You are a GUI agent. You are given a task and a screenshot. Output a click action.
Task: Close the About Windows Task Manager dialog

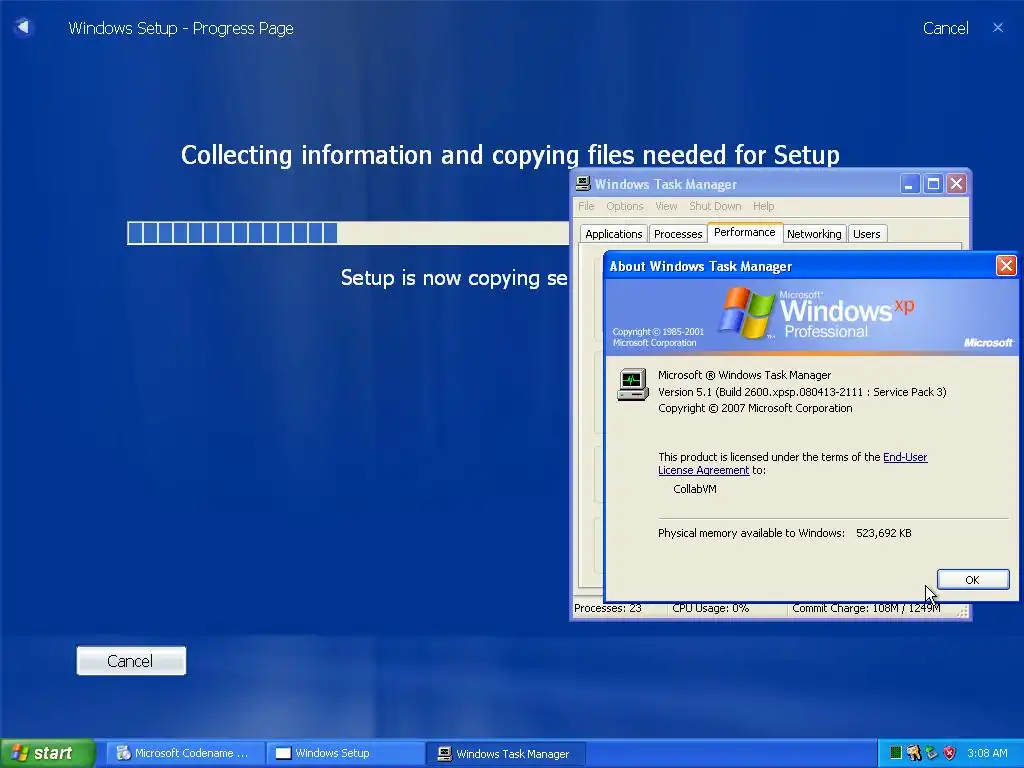pyautogui.click(x=1006, y=266)
